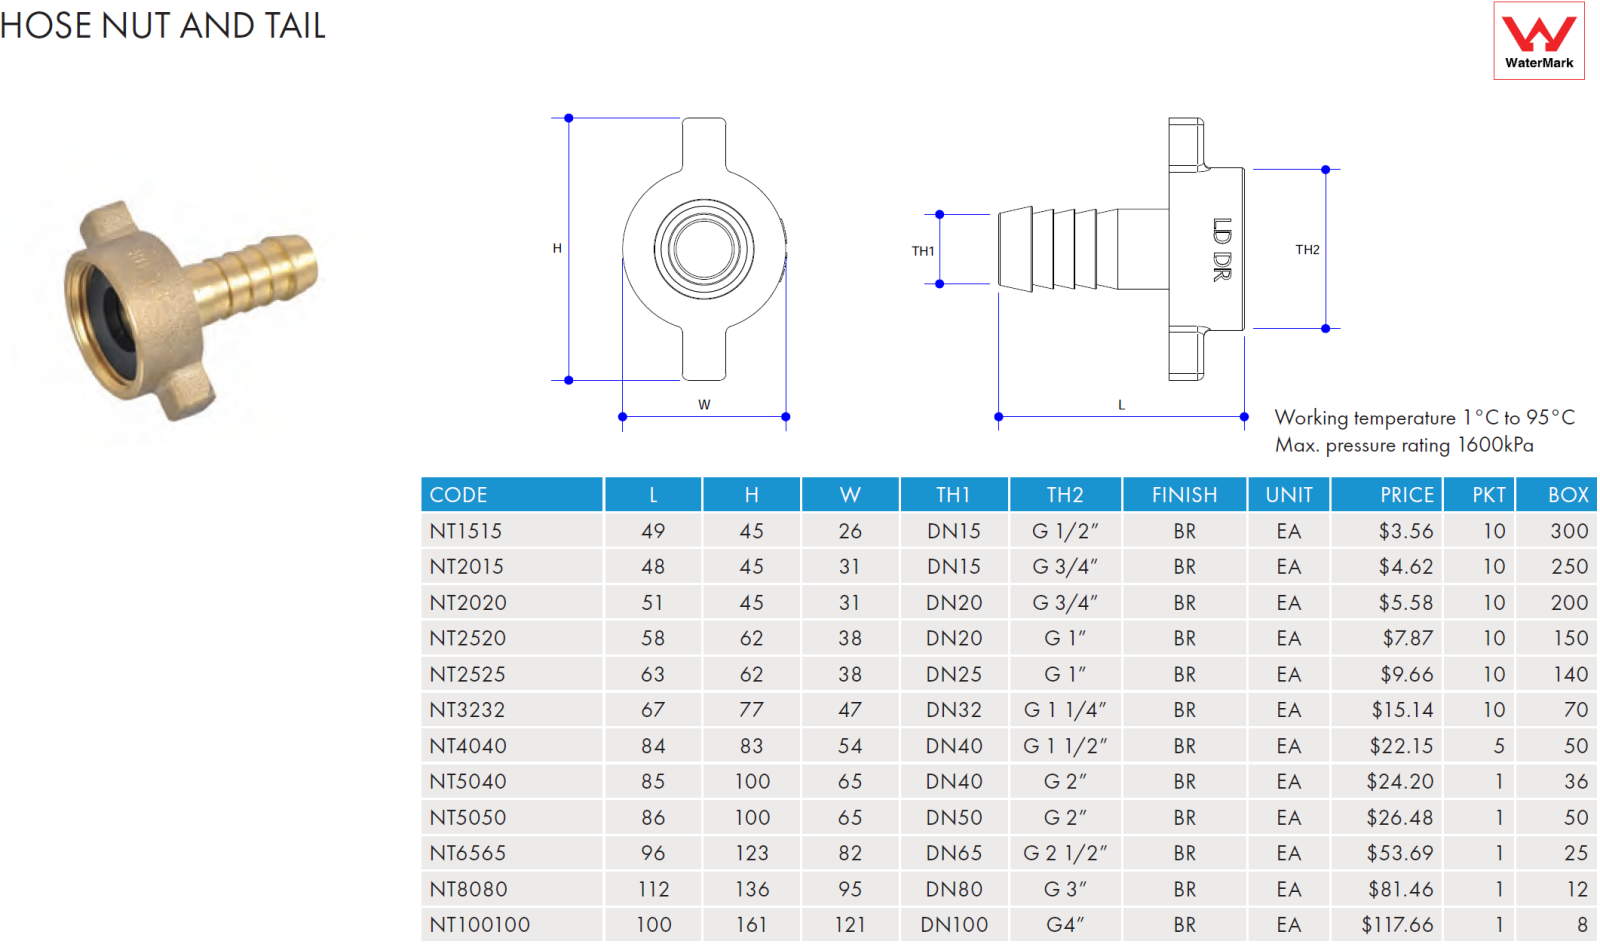This screenshot has width=1600, height=944.
Task: Click the $7.87 price for NT2520
Action: click(1408, 638)
